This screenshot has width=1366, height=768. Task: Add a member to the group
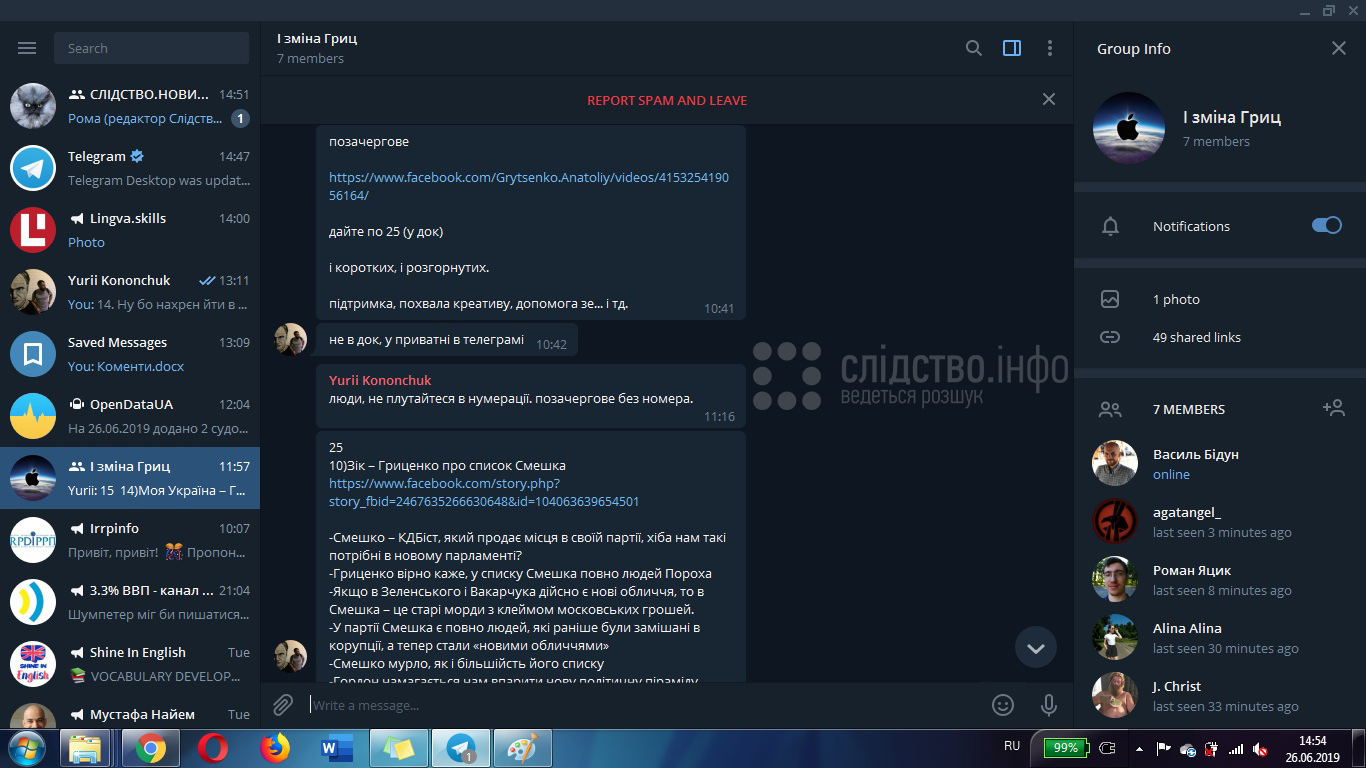(1333, 408)
